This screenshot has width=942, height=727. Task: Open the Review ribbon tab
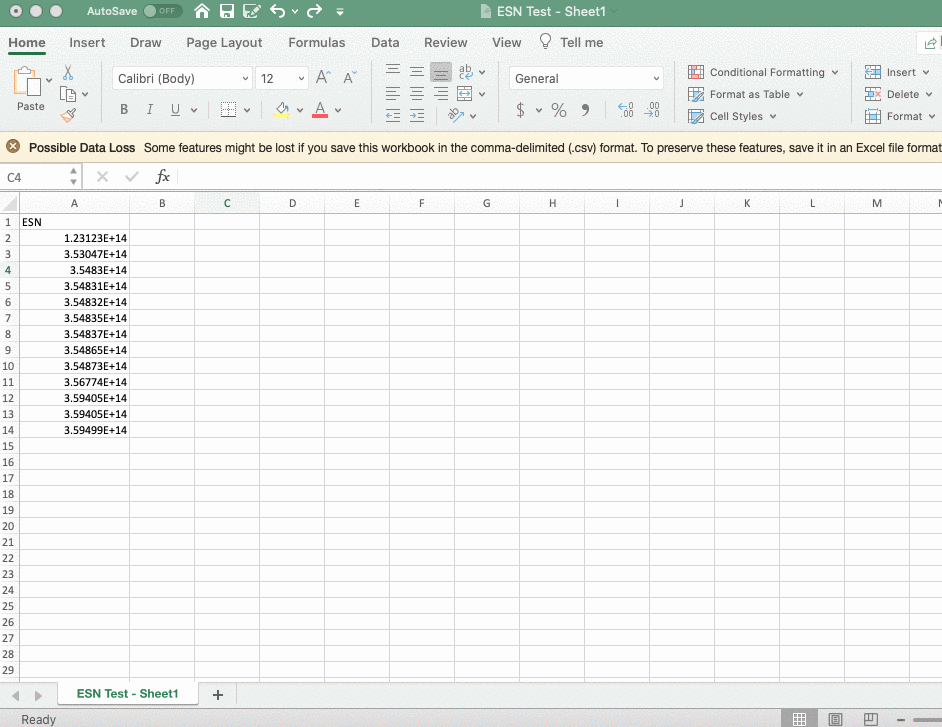(446, 43)
